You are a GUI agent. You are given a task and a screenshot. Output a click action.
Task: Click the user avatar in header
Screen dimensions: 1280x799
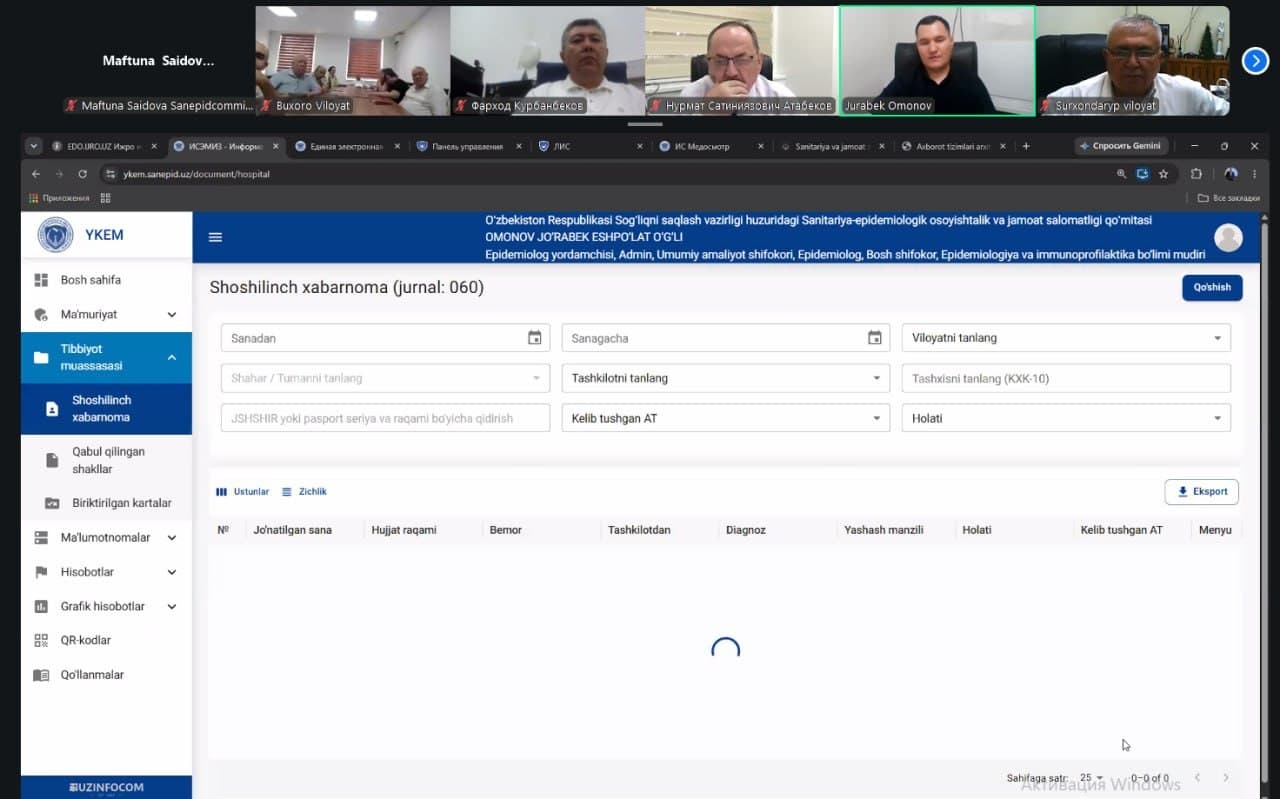[x=1228, y=238]
